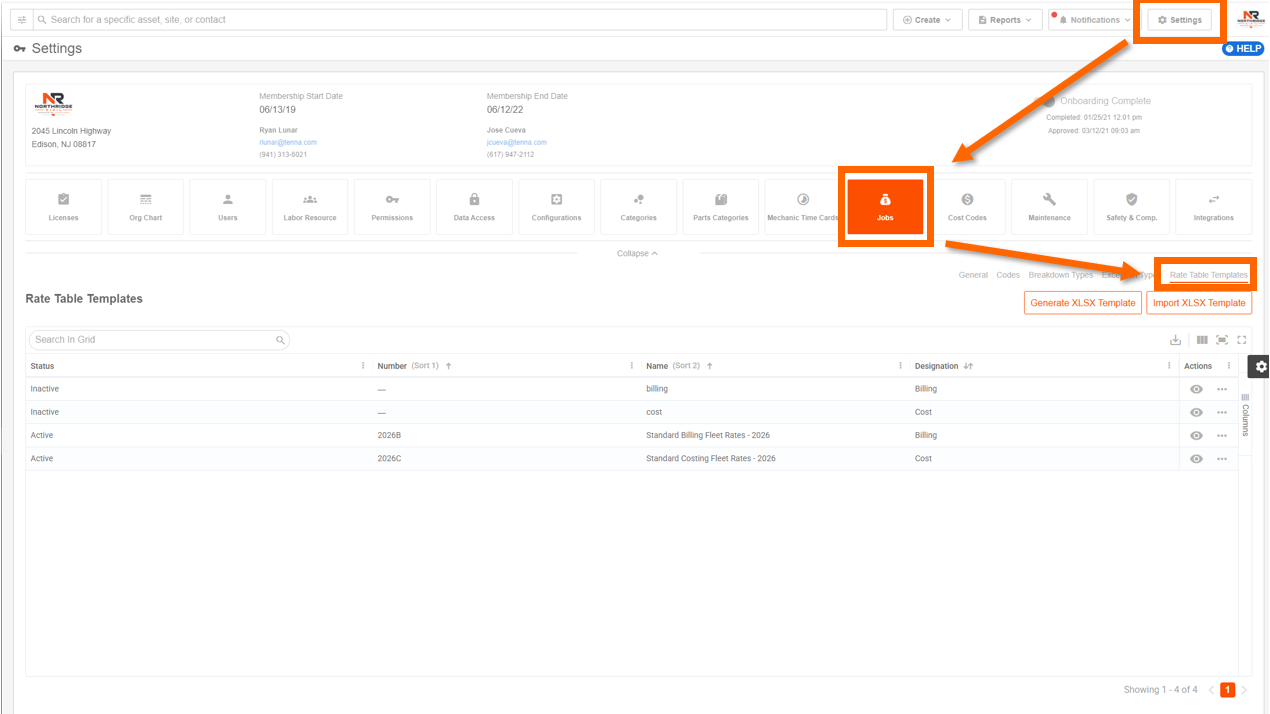Image resolution: width=1270 pixels, height=714 pixels.
Task: Open the Parts Categories tile
Action: point(721,207)
